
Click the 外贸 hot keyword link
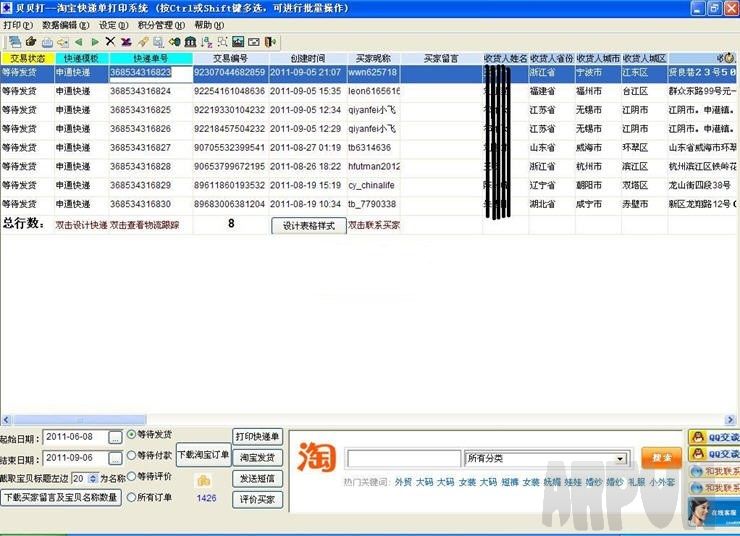403,482
